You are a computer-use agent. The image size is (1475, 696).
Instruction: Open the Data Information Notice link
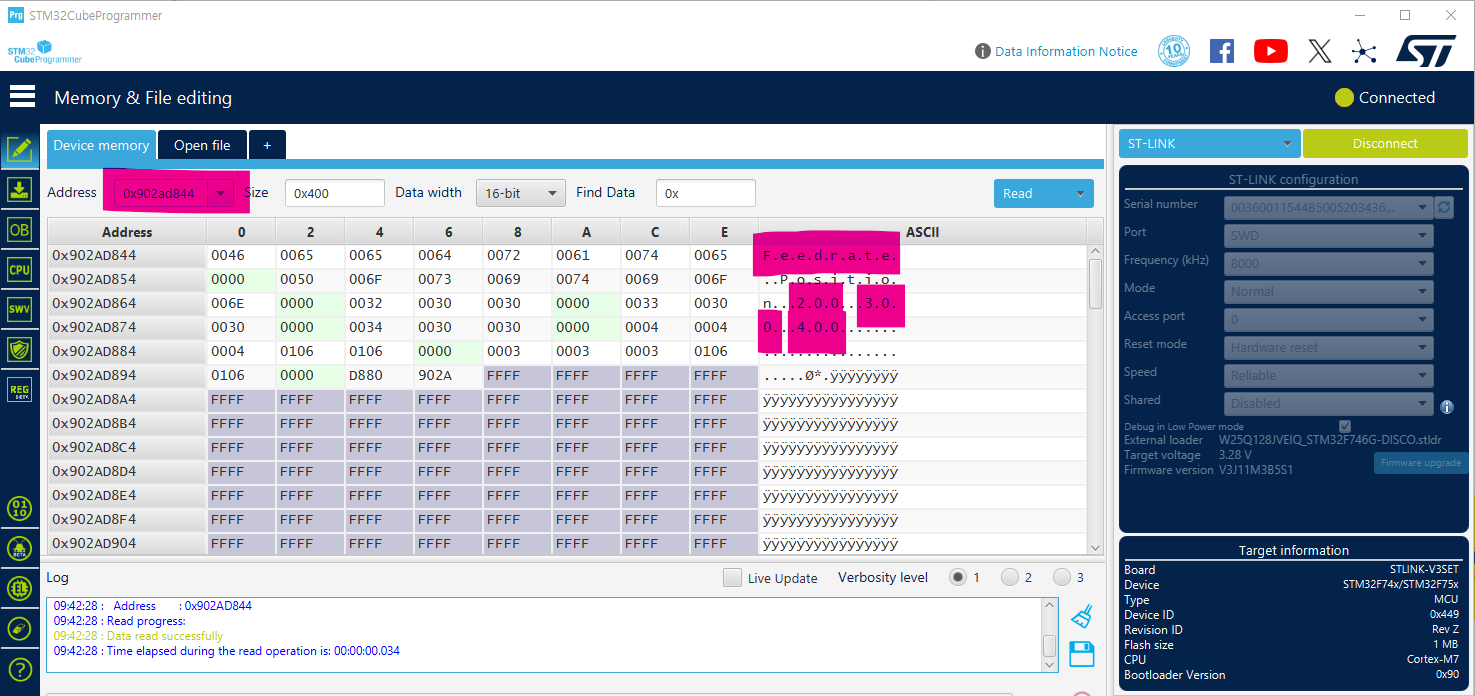click(1066, 51)
